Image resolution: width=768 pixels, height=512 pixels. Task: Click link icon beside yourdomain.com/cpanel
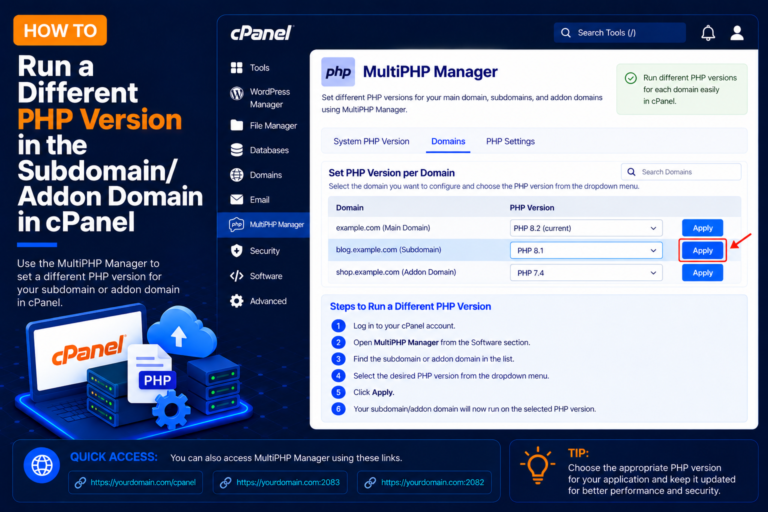pyautogui.click(x=80, y=483)
